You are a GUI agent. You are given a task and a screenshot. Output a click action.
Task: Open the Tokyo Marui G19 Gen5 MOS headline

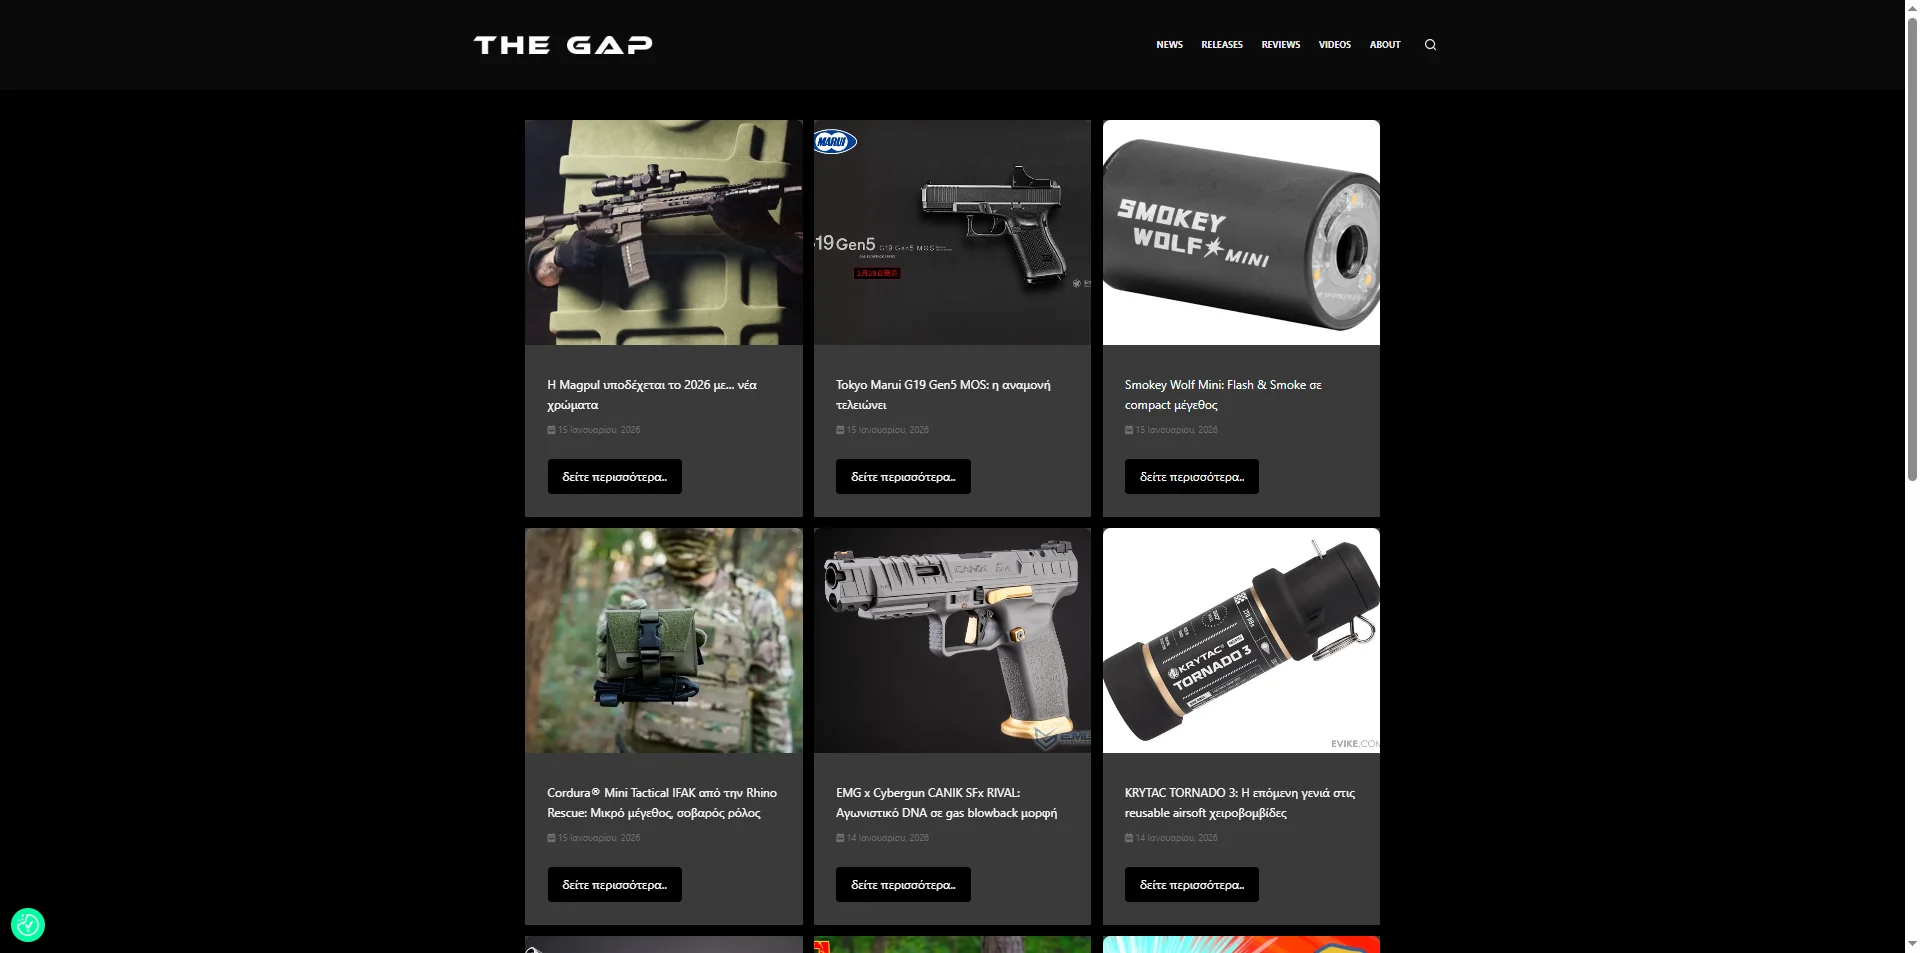pyautogui.click(x=943, y=395)
